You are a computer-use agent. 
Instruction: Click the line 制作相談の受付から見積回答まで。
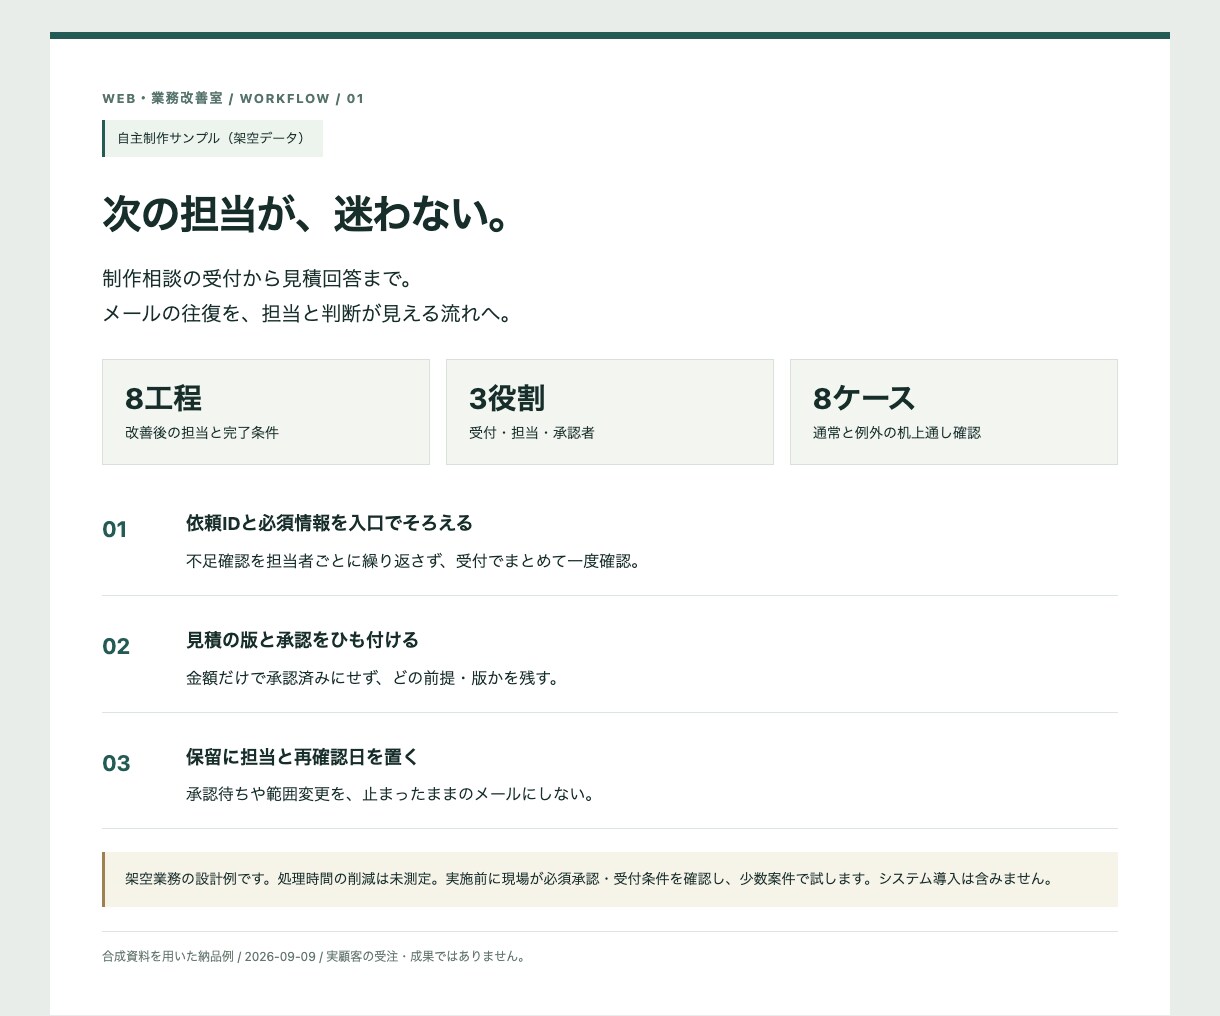[x=258, y=278]
